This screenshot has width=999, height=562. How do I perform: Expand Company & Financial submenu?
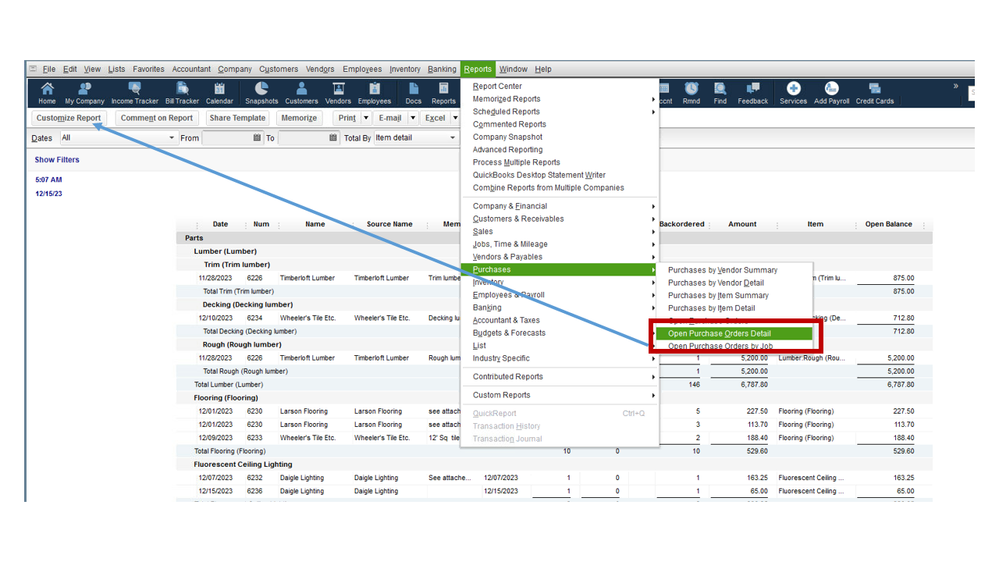(559, 206)
